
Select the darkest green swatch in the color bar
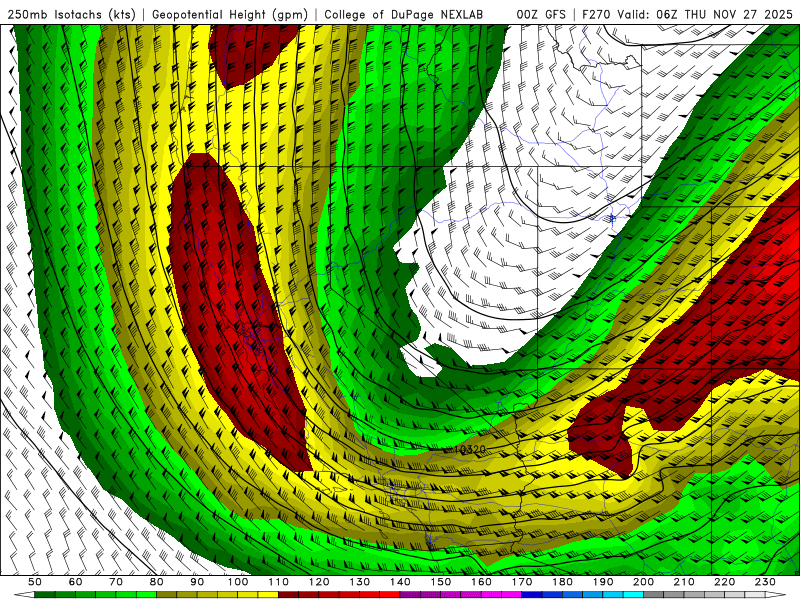[x=45, y=594]
